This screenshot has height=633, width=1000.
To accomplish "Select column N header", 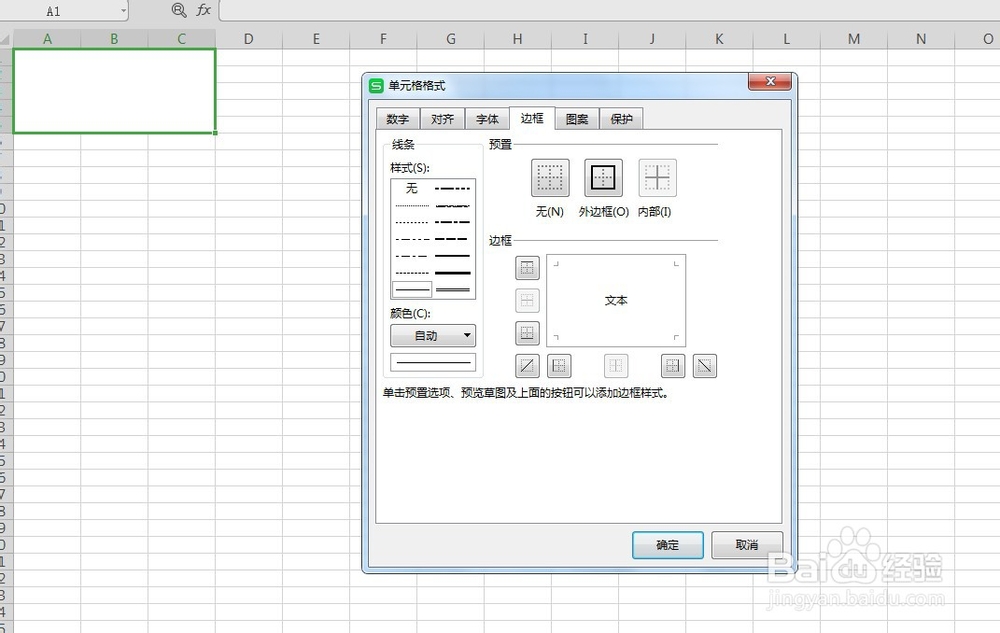I will click(x=921, y=39).
